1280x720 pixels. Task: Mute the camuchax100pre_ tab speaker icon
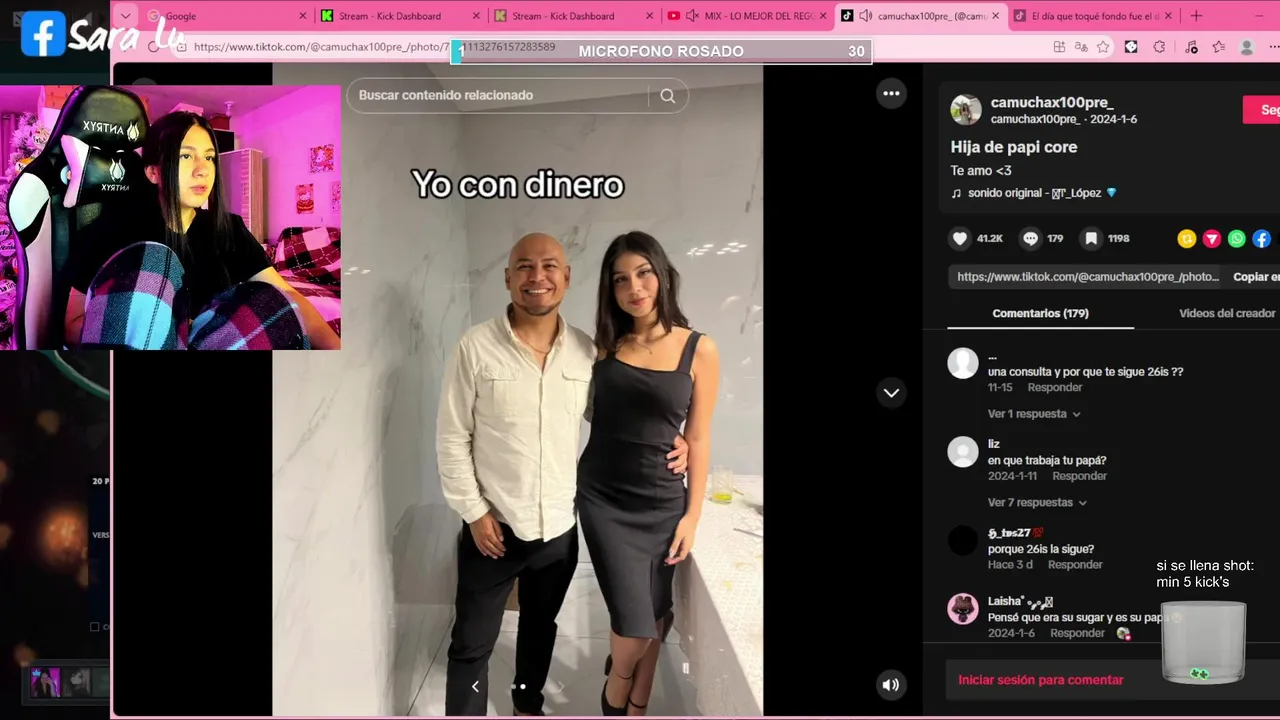(x=865, y=16)
